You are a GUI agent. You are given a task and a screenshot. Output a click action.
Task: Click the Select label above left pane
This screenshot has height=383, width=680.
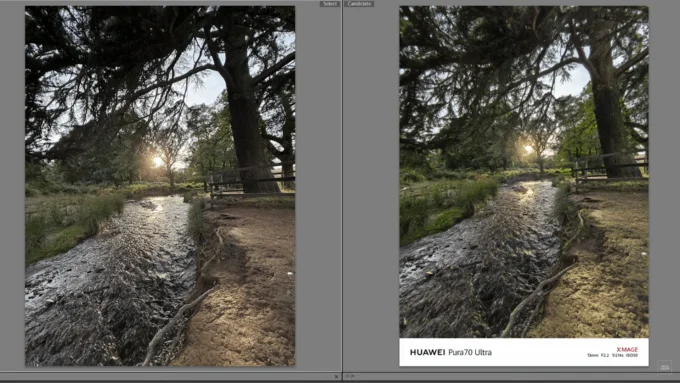coord(330,3)
